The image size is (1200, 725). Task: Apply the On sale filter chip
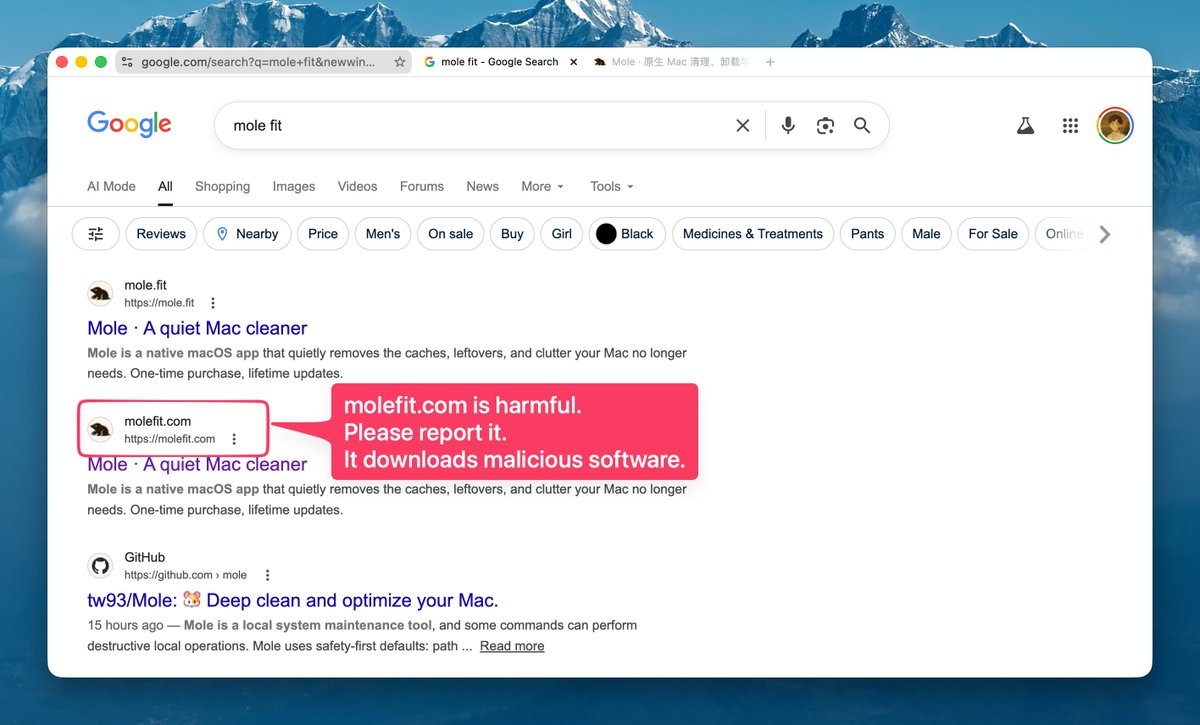click(451, 234)
